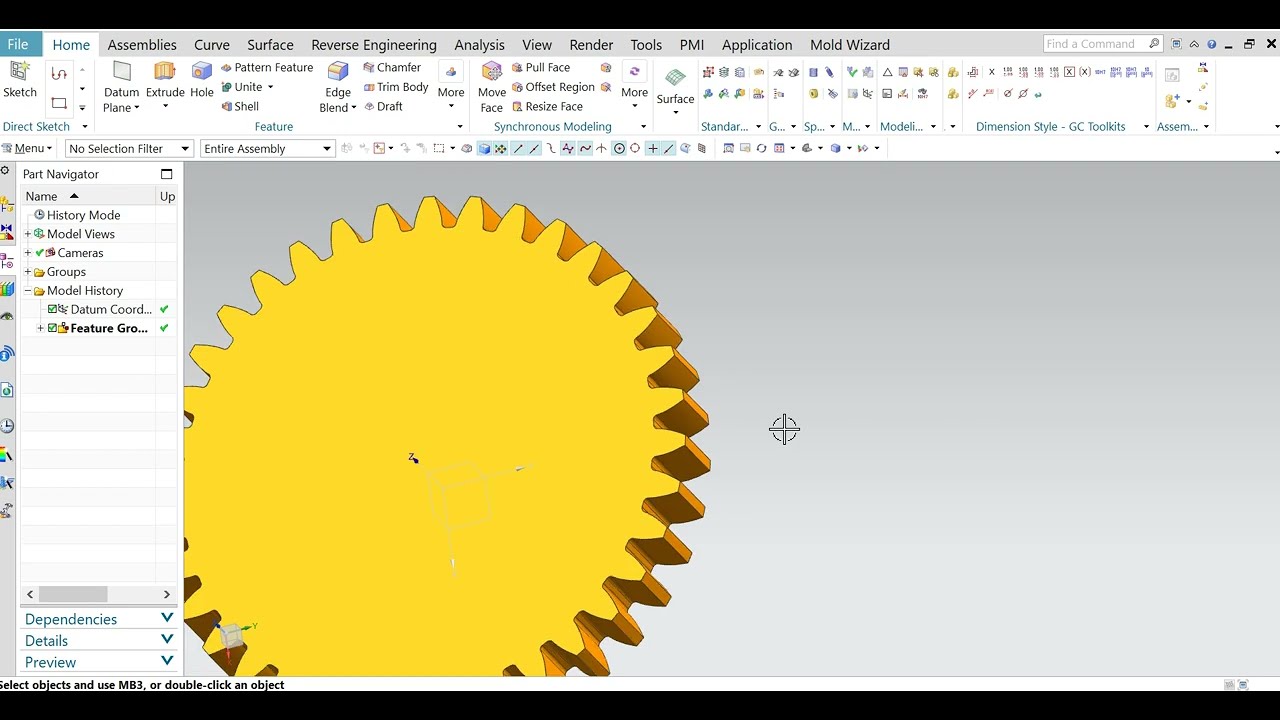Viewport: 1280px width, 720px height.
Task: Click the search magnifier in Find a Command
Action: (1154, 44)
